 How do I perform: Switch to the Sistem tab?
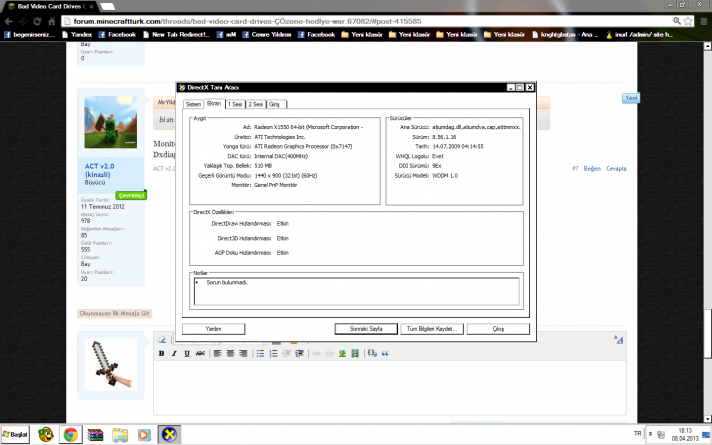193,104
